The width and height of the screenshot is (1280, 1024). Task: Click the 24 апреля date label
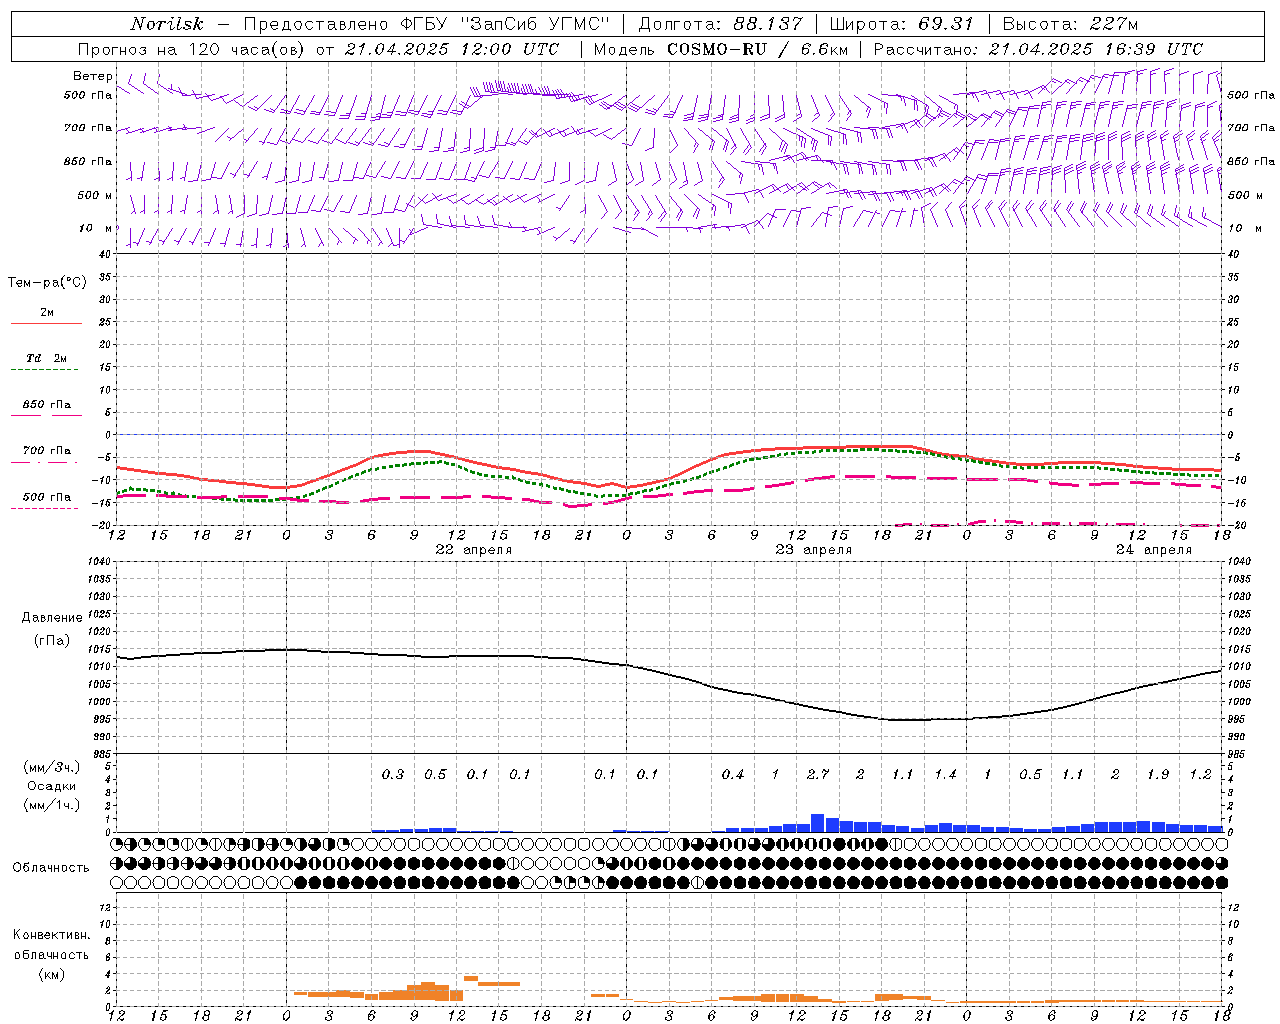click(x=1154, y=550)
